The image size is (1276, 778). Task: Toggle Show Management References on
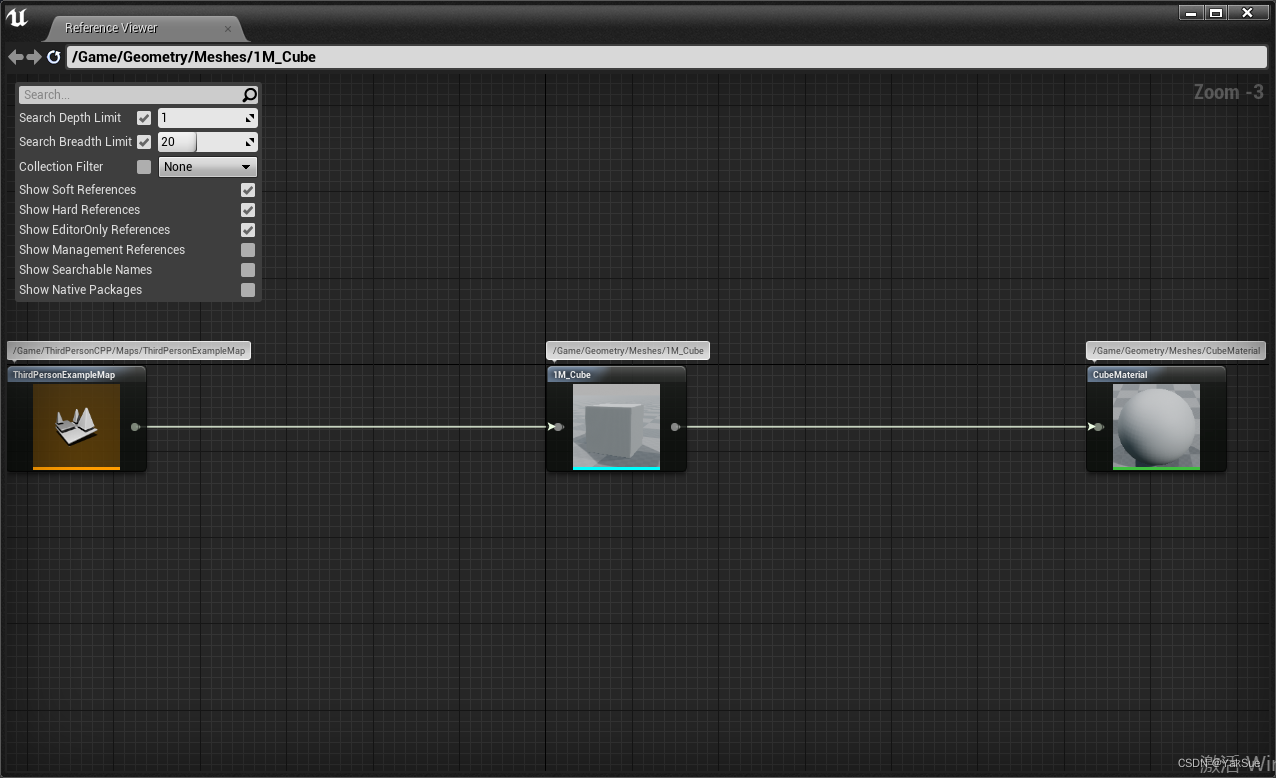pos(248,250)
